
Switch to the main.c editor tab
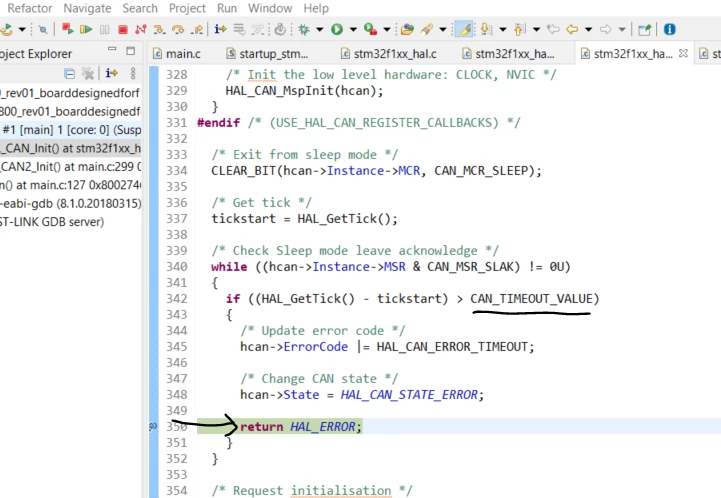click(x=177, y=54)
